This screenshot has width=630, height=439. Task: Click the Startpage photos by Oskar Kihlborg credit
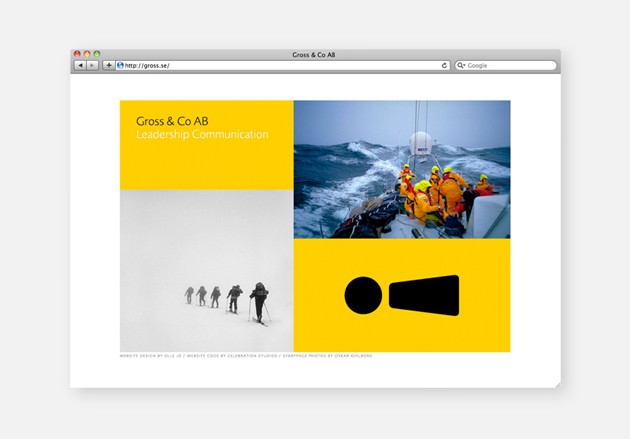(x=327, y=356)
